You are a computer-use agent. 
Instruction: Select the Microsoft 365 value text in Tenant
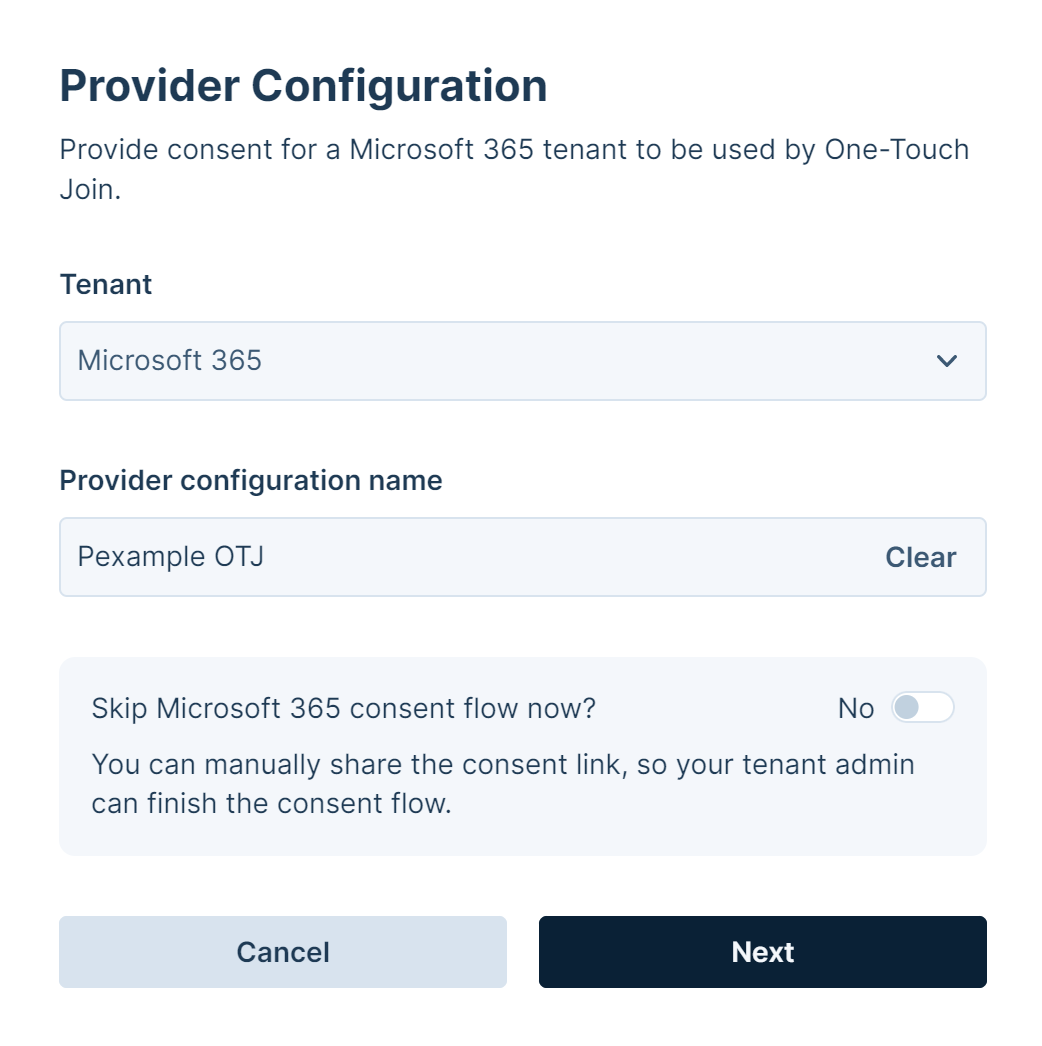pyautogui.click(x=170, y=361)
